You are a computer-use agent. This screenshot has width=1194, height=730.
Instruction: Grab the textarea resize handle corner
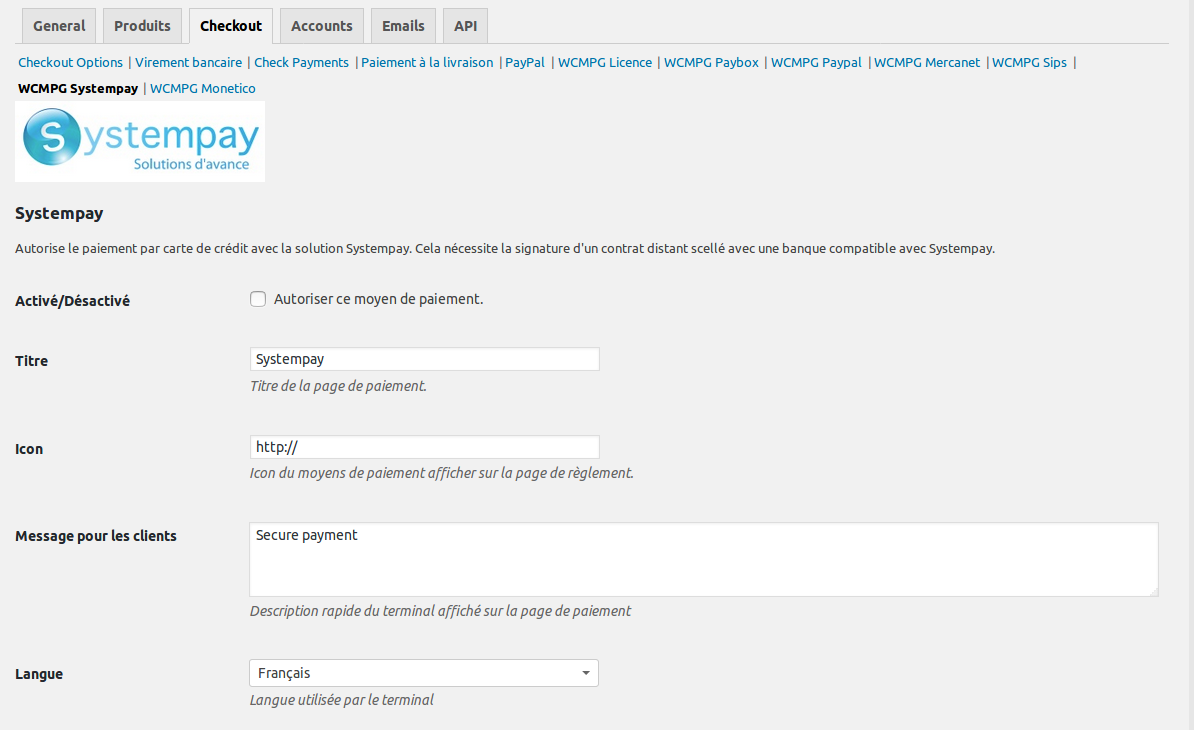click(x=1153, y=591)
